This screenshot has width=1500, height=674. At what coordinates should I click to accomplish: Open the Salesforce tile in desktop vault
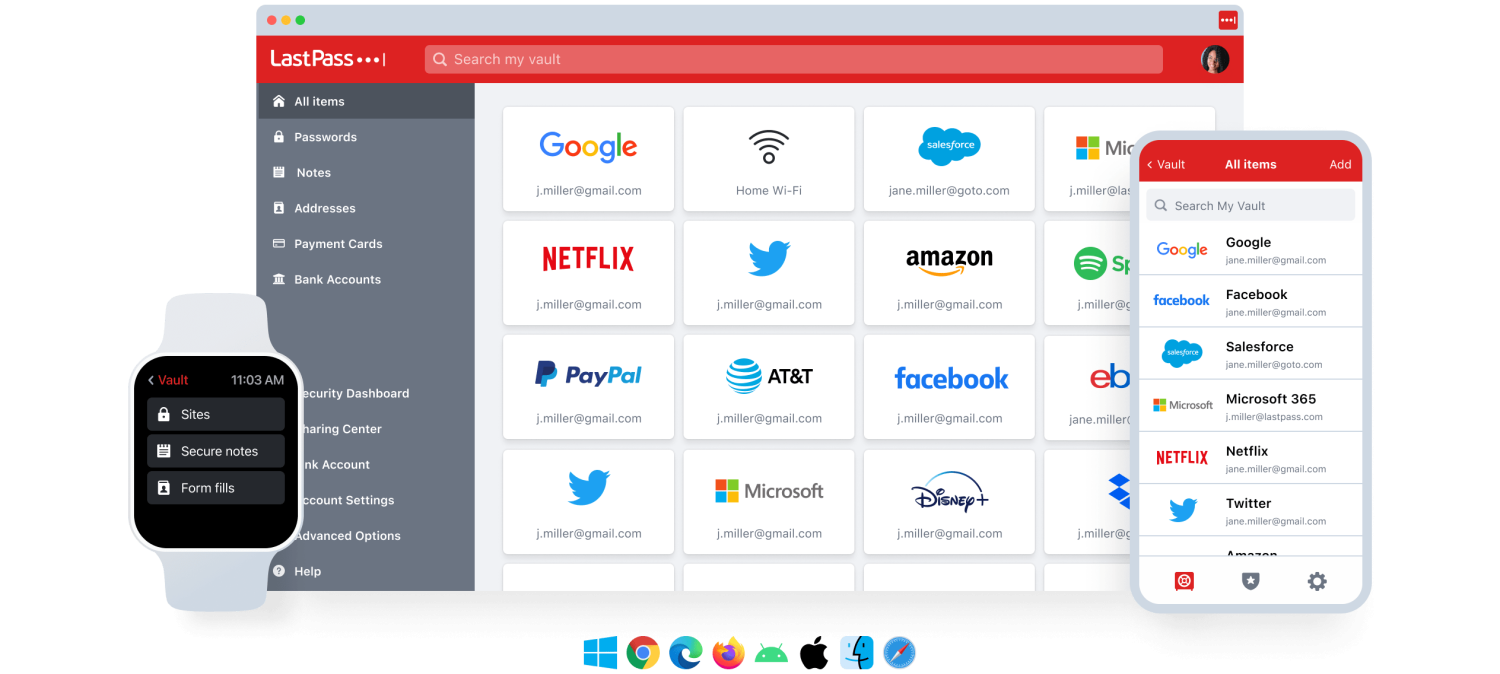click(949, 159)
